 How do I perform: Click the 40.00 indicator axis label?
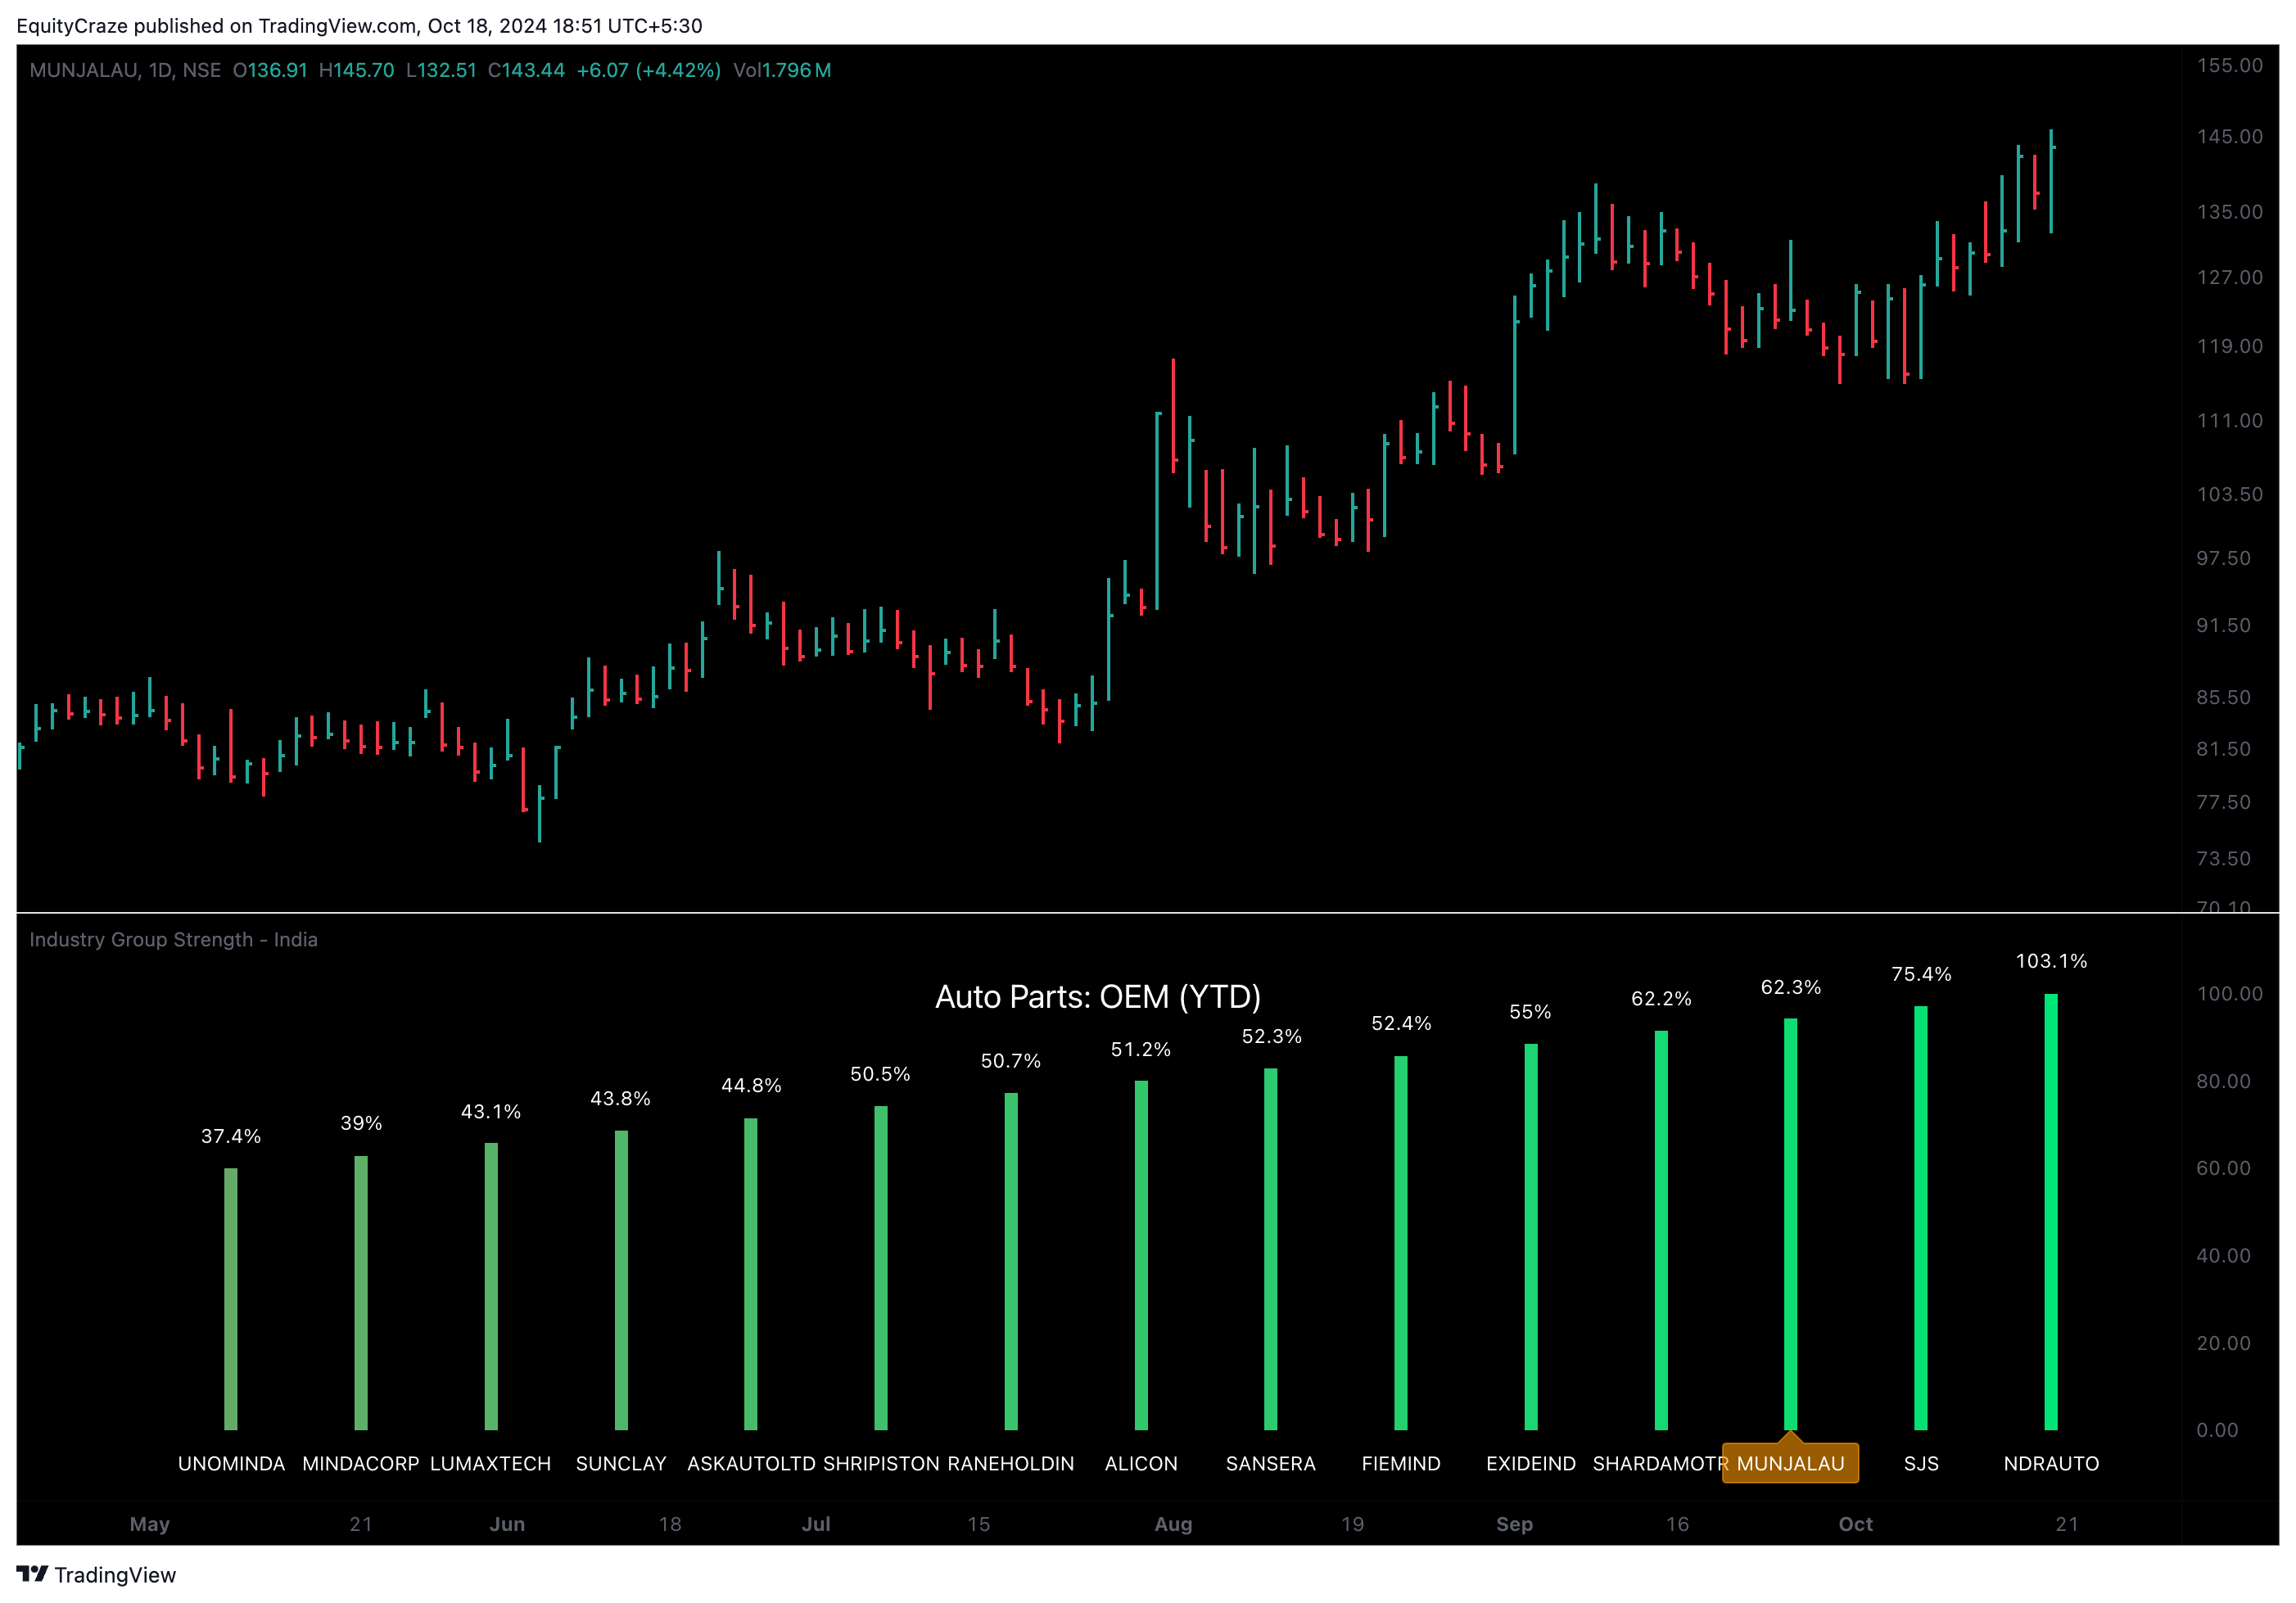pyautogui.click(x=2223, y=1256)
